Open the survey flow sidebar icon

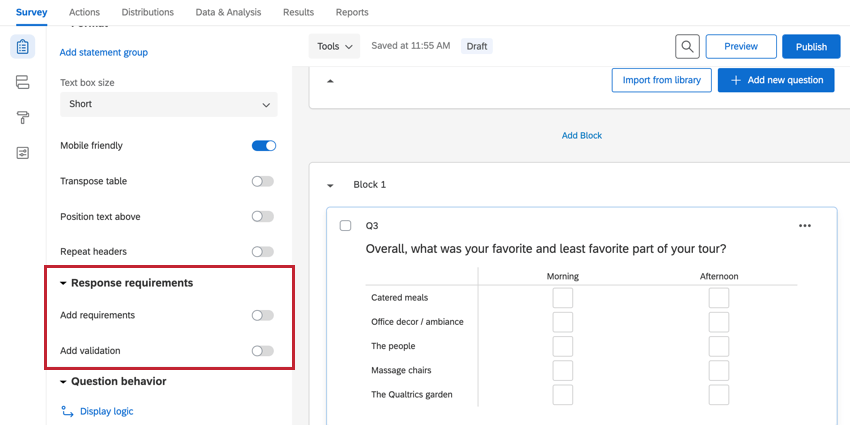[23, 82]
